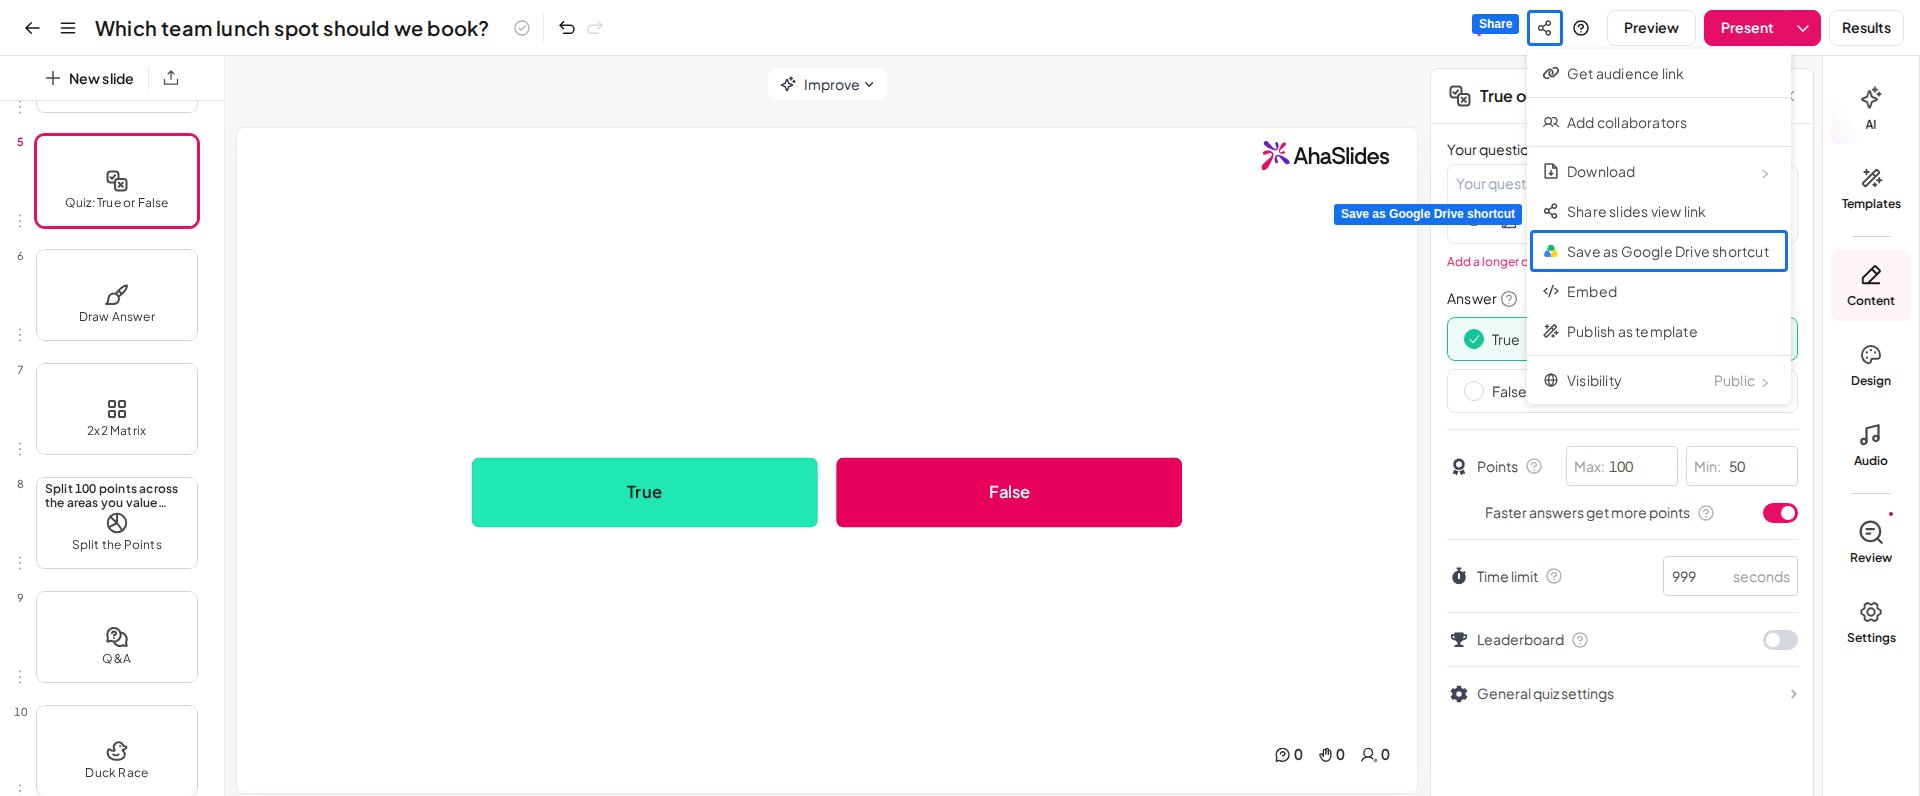
Task: Select Share slides view link
Action: tap(1659, 212)
